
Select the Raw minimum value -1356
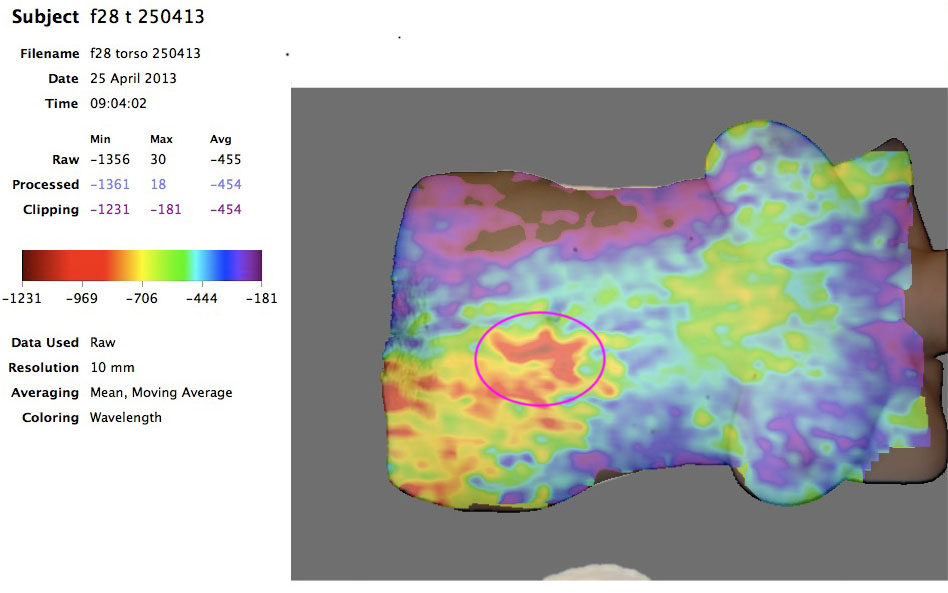click(109, 159)
